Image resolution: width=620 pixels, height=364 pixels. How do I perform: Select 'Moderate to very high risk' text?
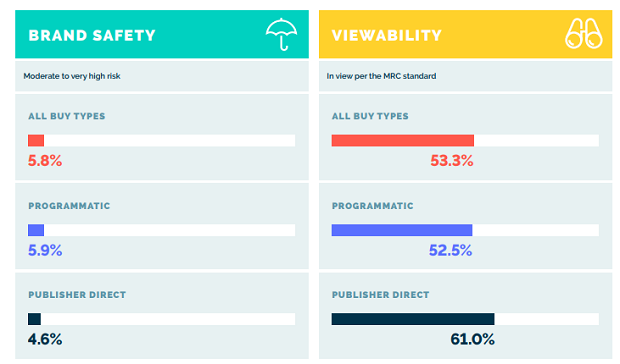click(x=72, y=76)
